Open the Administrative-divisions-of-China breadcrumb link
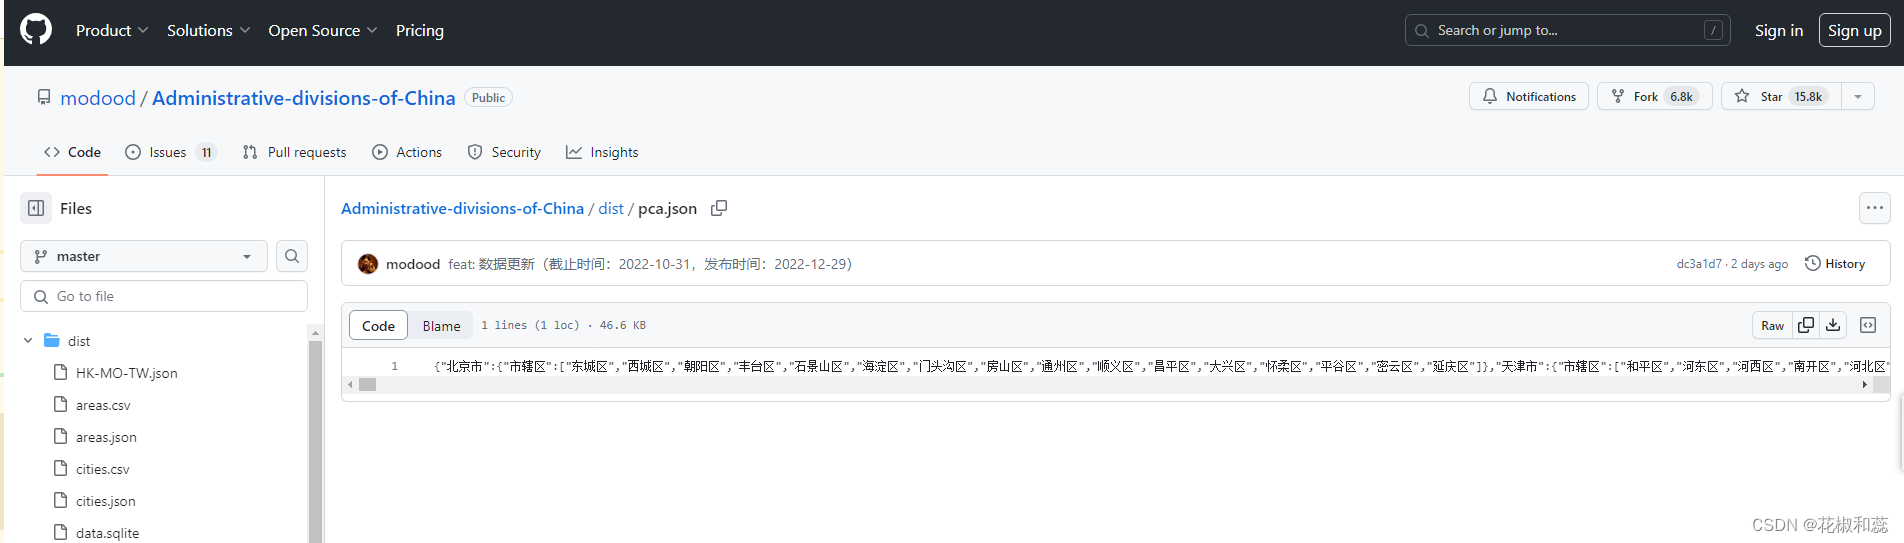The width and height of the screenshot is (1904, 543). tap(462, 208)
